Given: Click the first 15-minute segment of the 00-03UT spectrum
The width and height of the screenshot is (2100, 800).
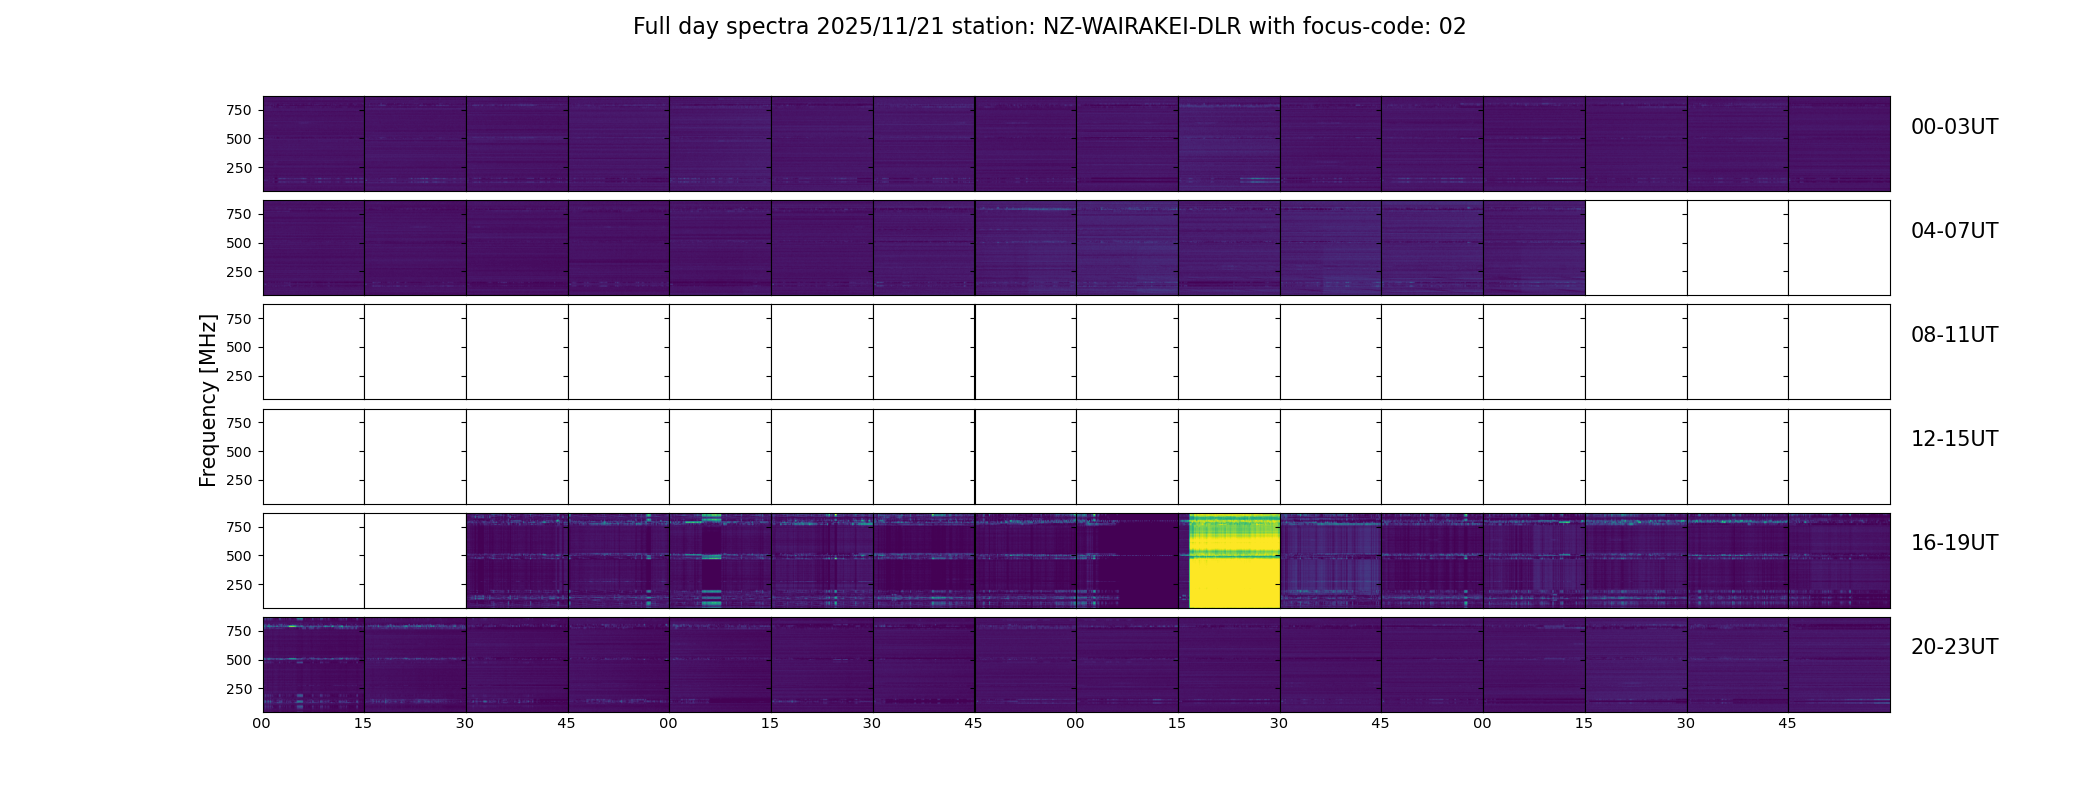Looking at the screenshot, I should (x=314, y=144).
